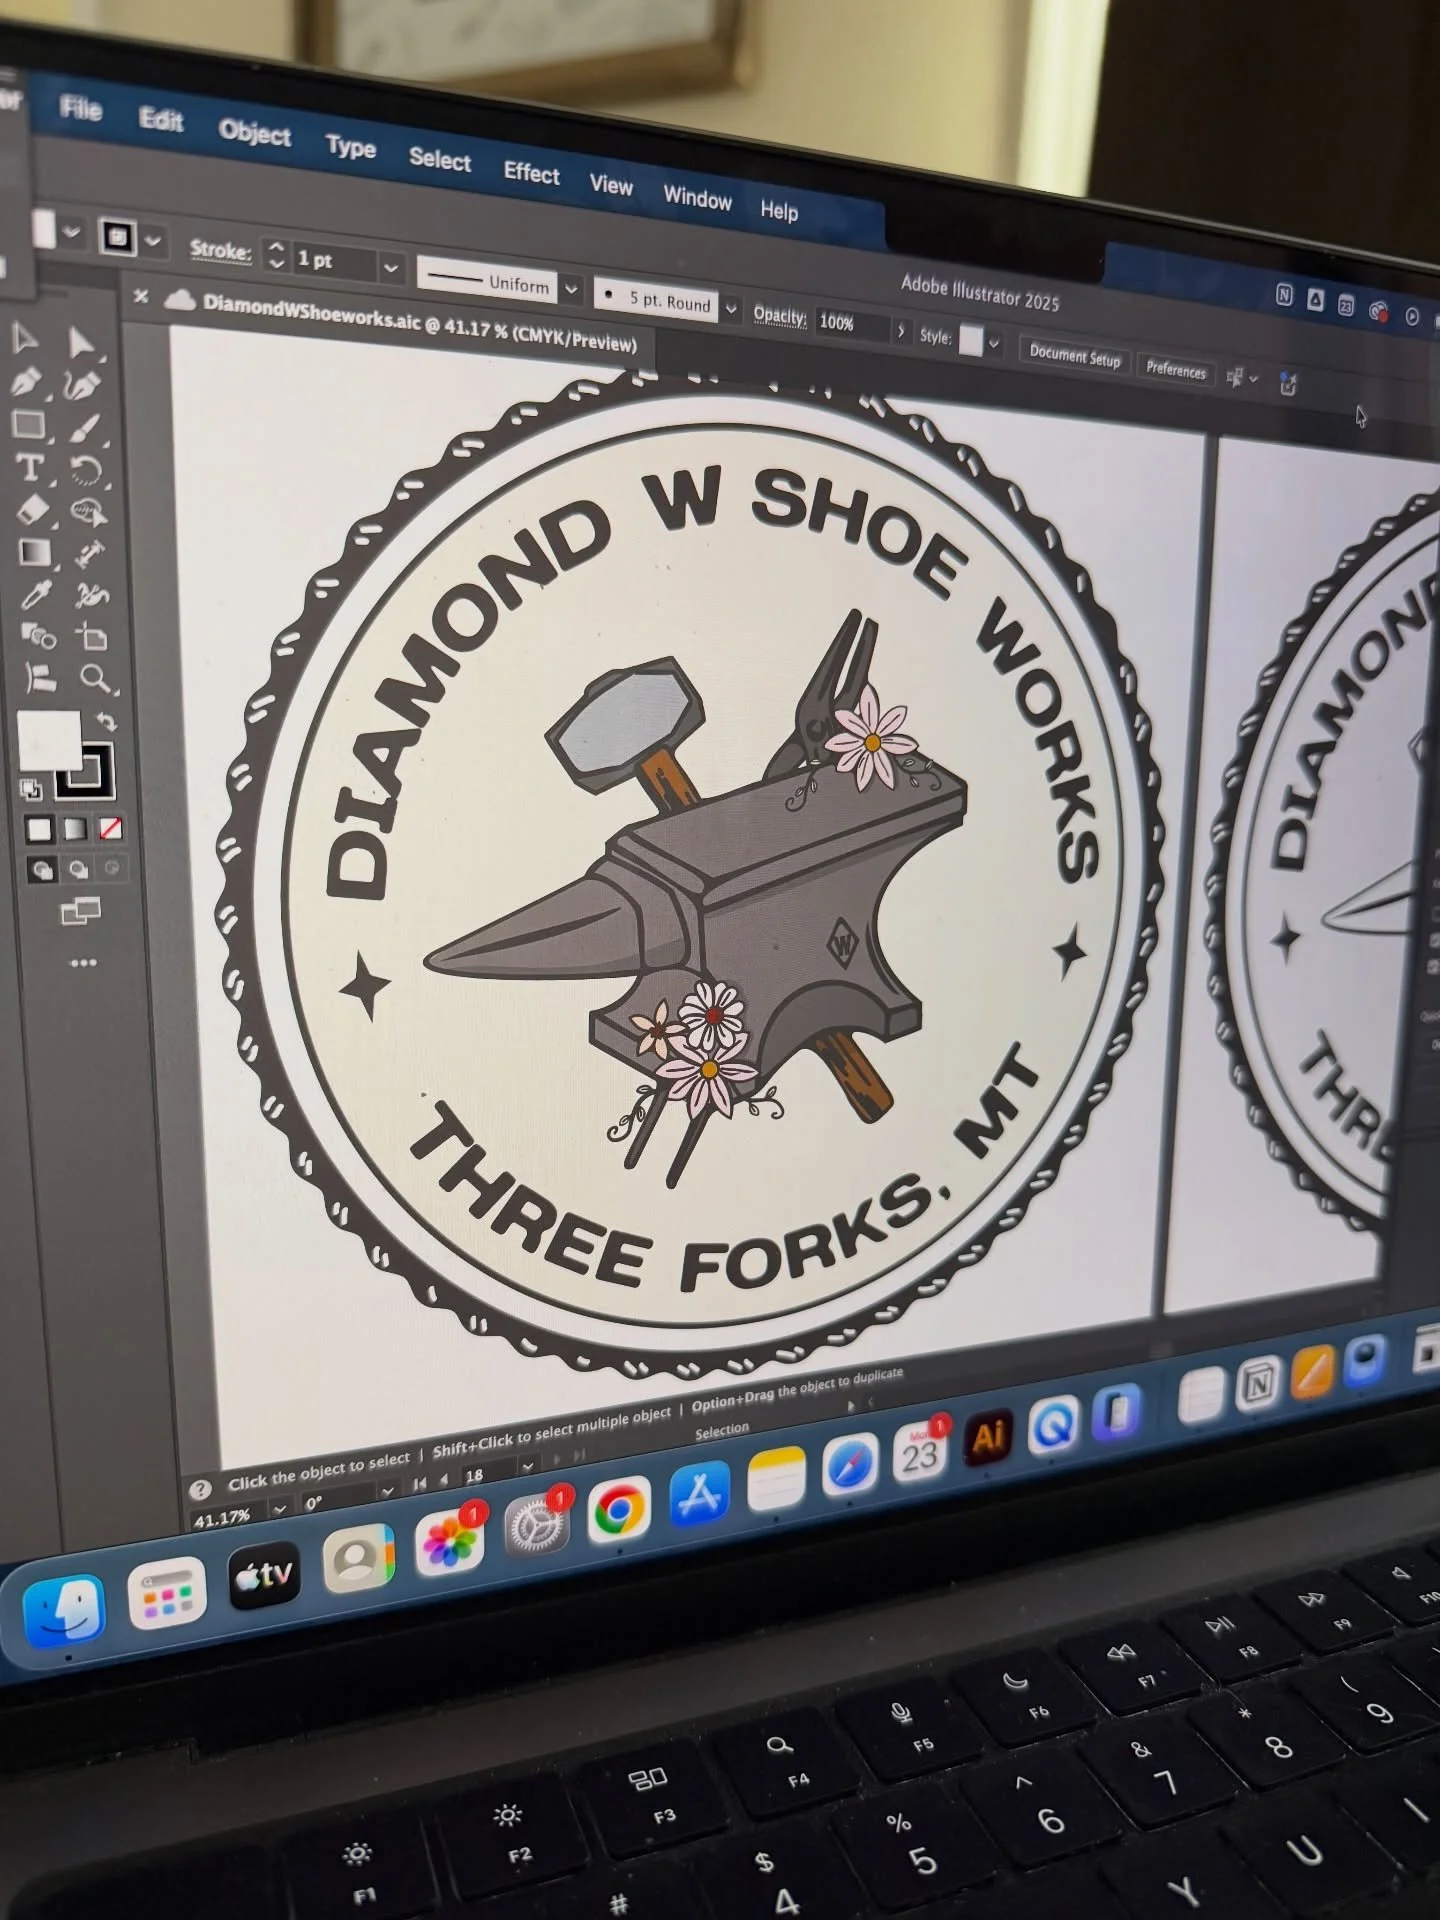Select the Rectangle tool

tap(28, 425)
